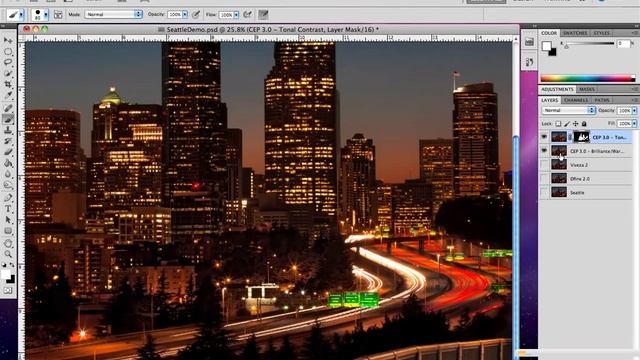Screen dimensions: 640x360
Task: Switch to the Styles tab
Action: pos(601,33)
